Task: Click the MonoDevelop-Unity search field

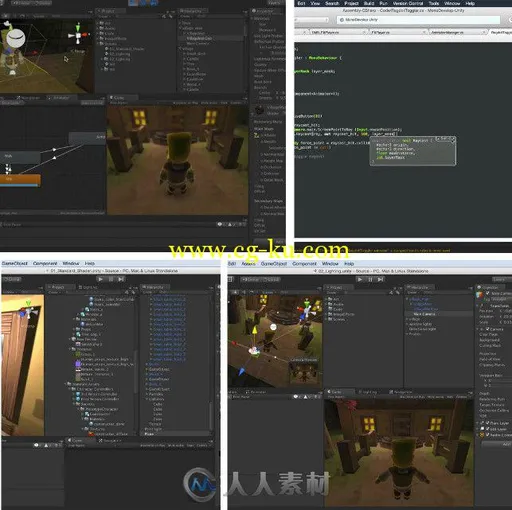Action: [419, 20]
